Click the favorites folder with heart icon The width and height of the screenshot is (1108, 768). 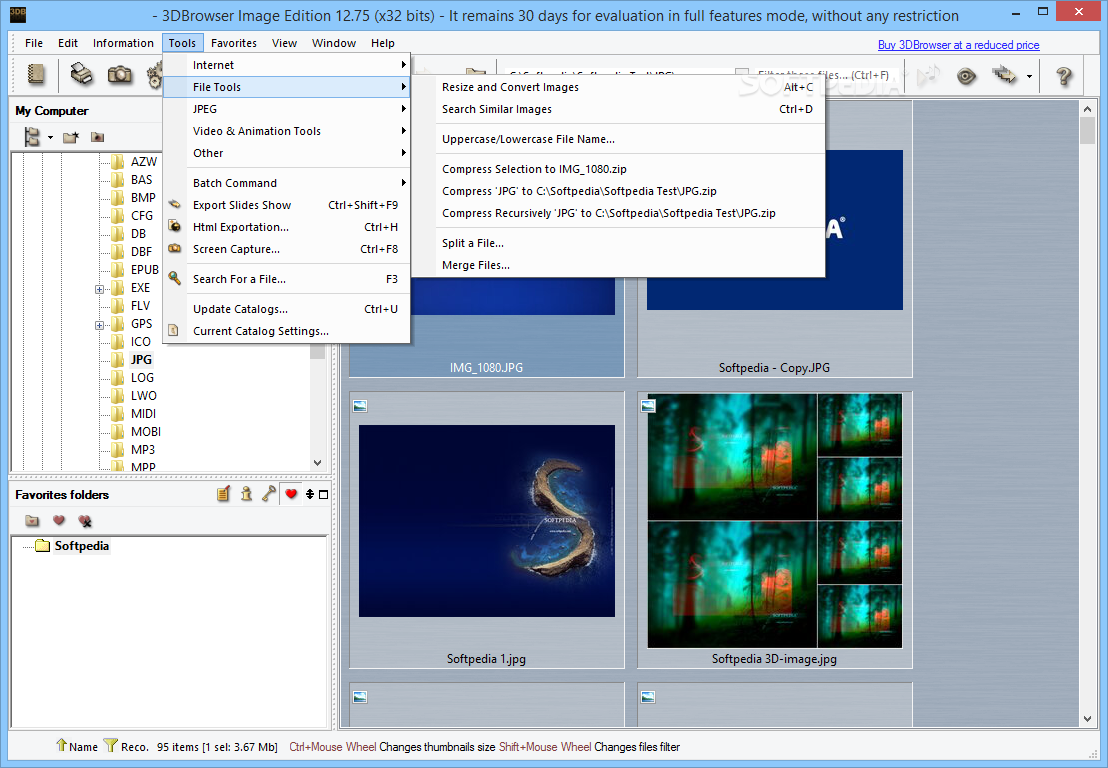coord(32,521)
